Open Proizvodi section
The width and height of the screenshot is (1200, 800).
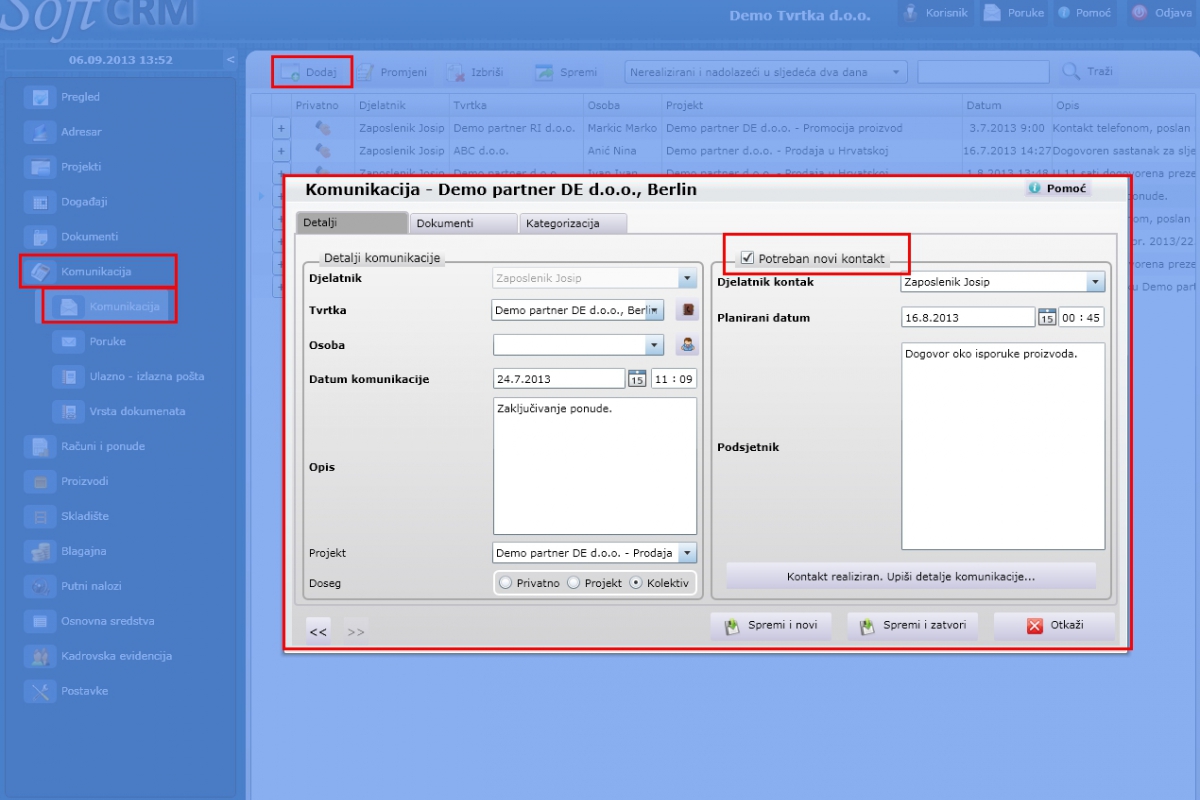pyautogui.click(x=85, y=481)
